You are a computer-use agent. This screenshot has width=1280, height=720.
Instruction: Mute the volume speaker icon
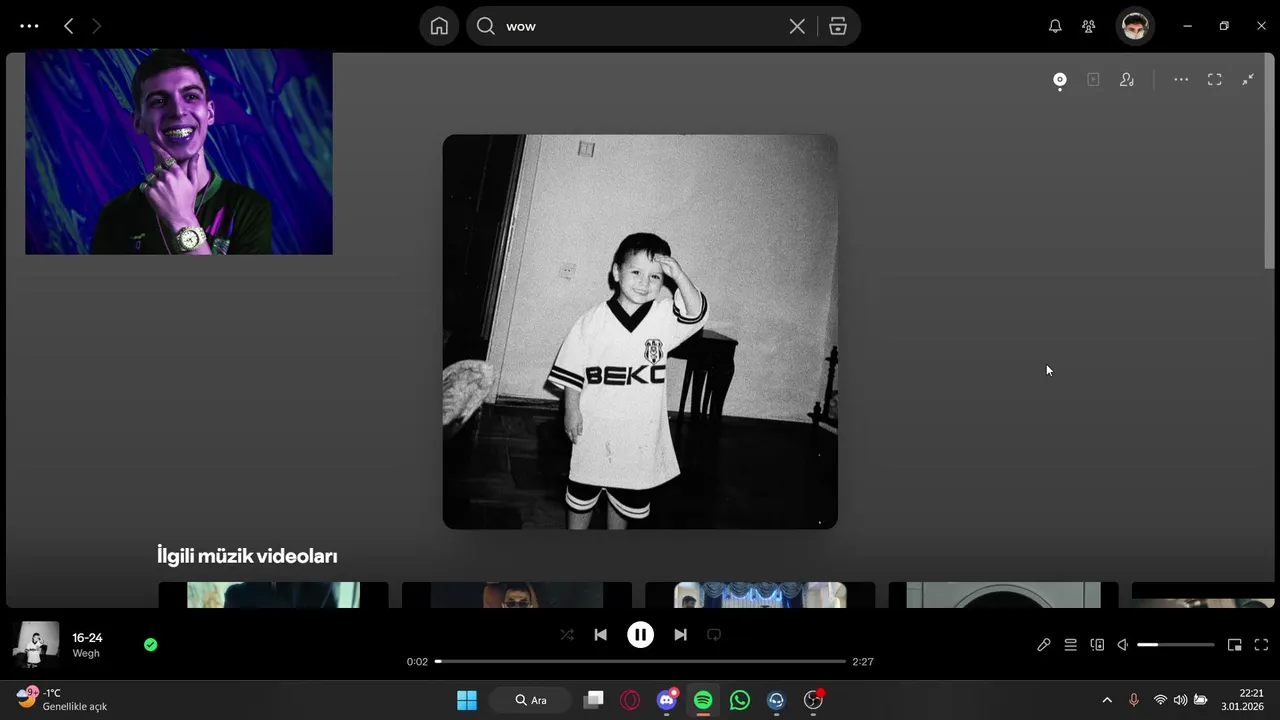pos(1123,645)
